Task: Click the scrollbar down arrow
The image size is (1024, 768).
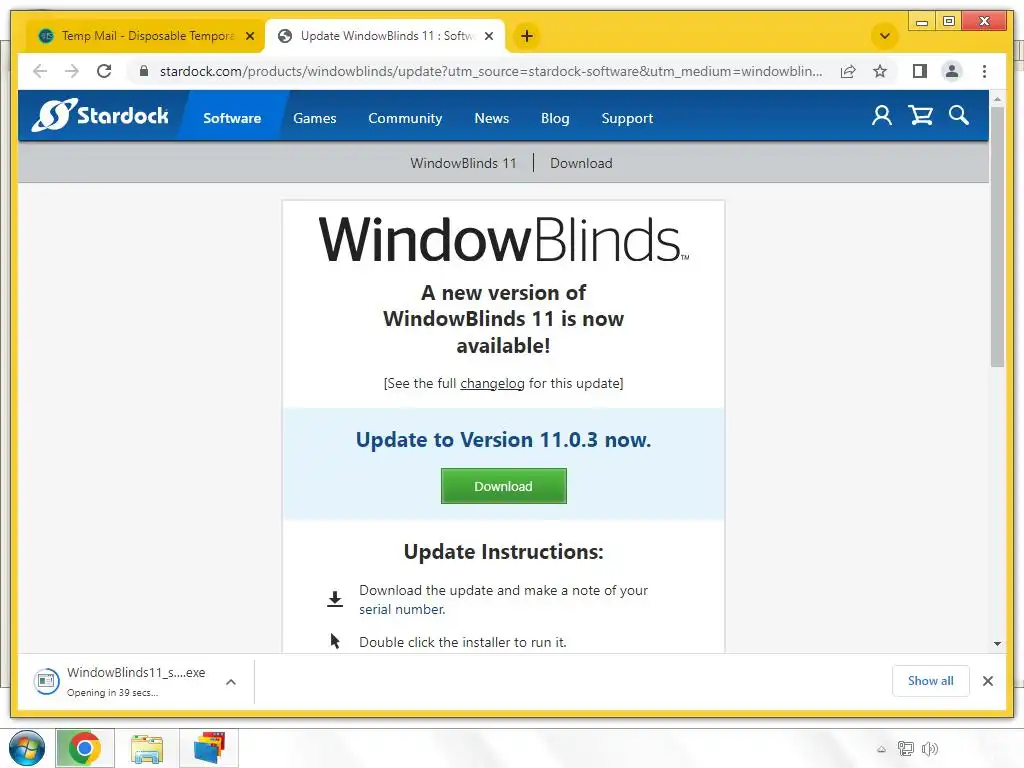Action: (x=997, y=644)
